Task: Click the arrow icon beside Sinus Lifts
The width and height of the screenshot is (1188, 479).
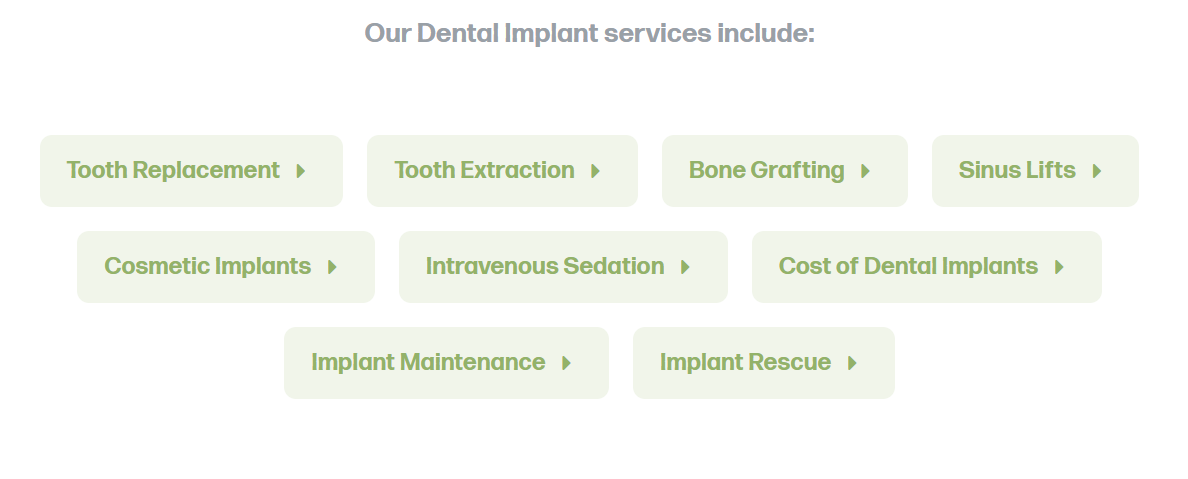Action: coord(1096,171)
